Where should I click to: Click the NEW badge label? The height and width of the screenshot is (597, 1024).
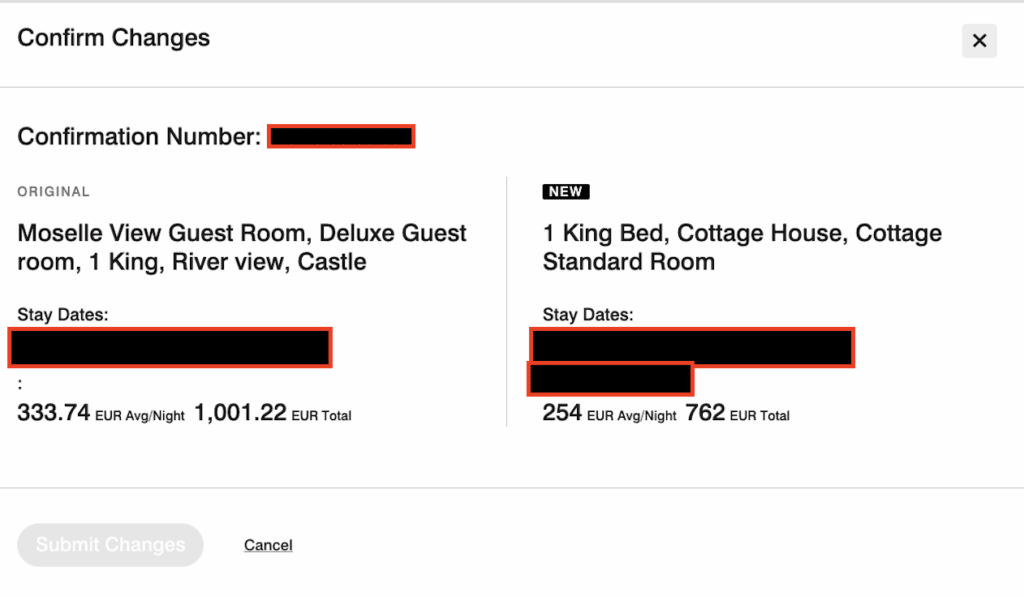pyautogui.click(x=565, y=191)
